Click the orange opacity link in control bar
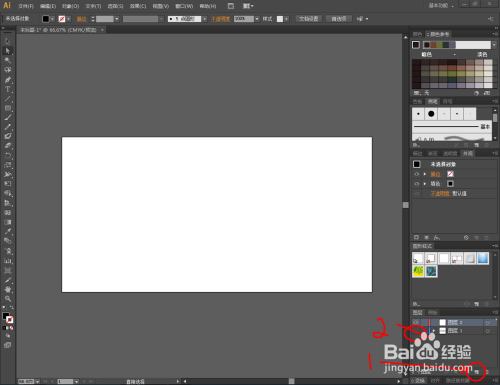Image resolution: width=500 pixels, height=385 pixels. (x=220, y=19)
